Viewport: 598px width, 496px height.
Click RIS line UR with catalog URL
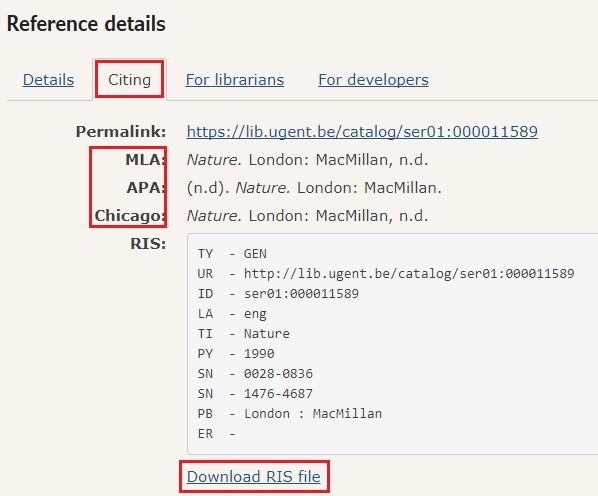tap(386, 273)
